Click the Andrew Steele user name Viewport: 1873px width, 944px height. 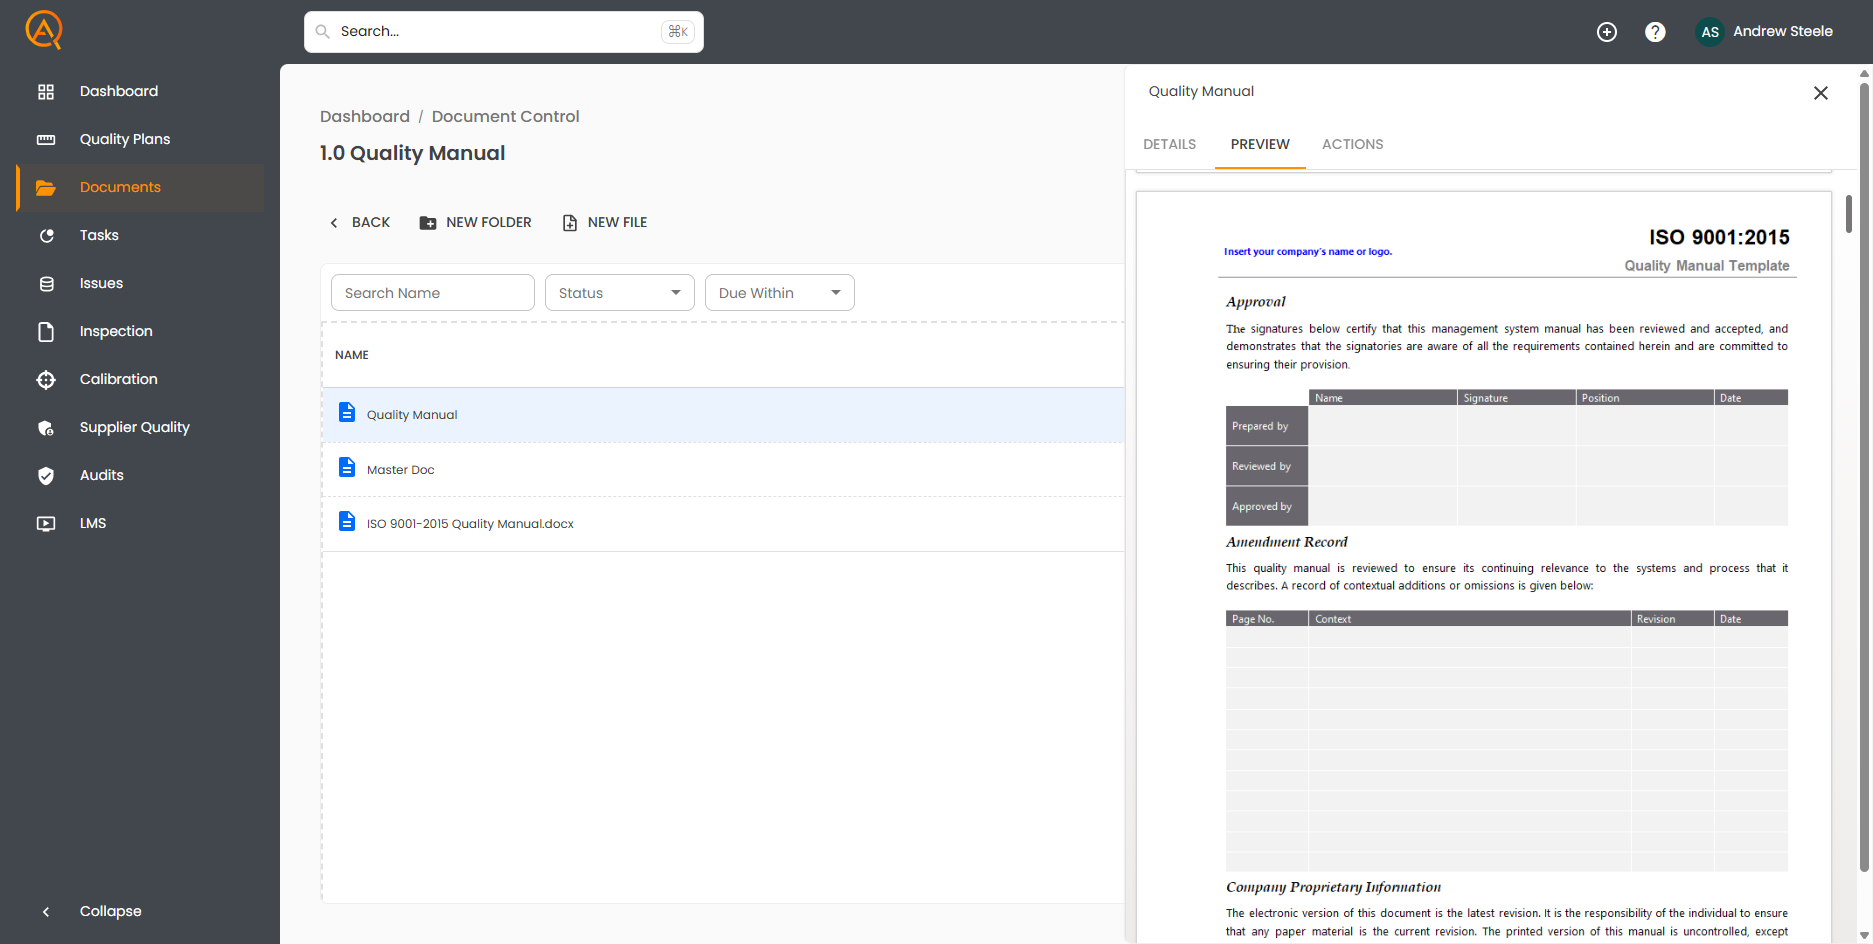1783,32
